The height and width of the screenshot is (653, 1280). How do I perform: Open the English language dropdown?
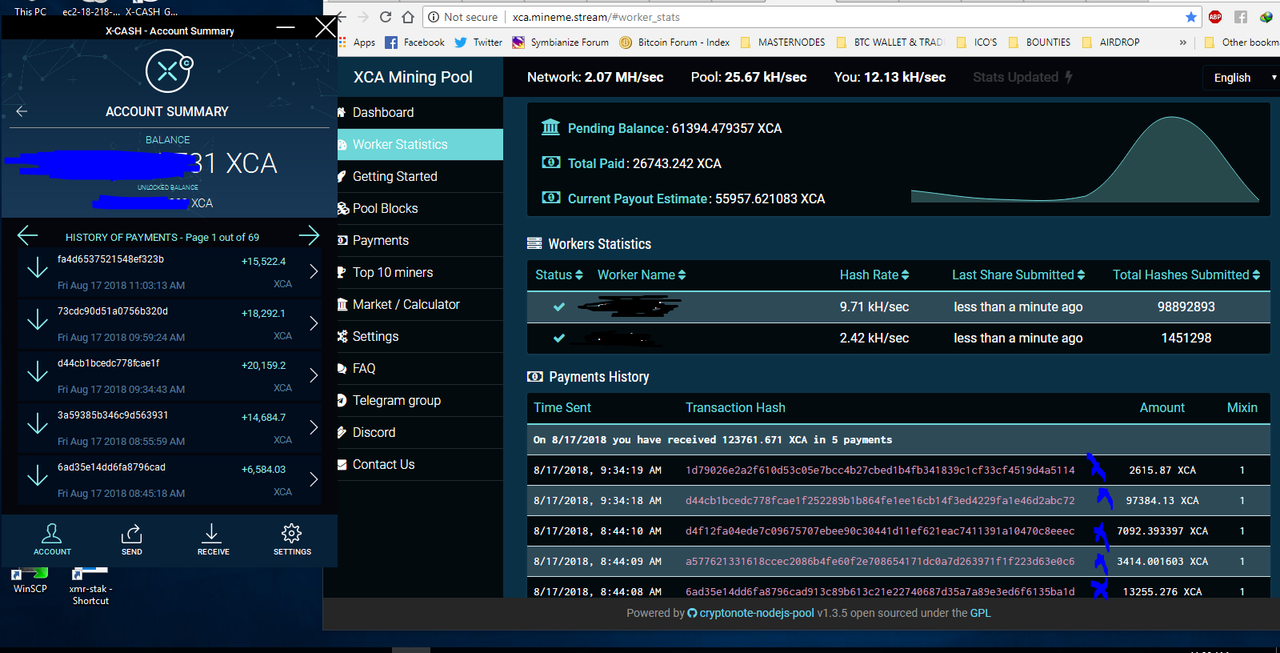coord(1240,77)
